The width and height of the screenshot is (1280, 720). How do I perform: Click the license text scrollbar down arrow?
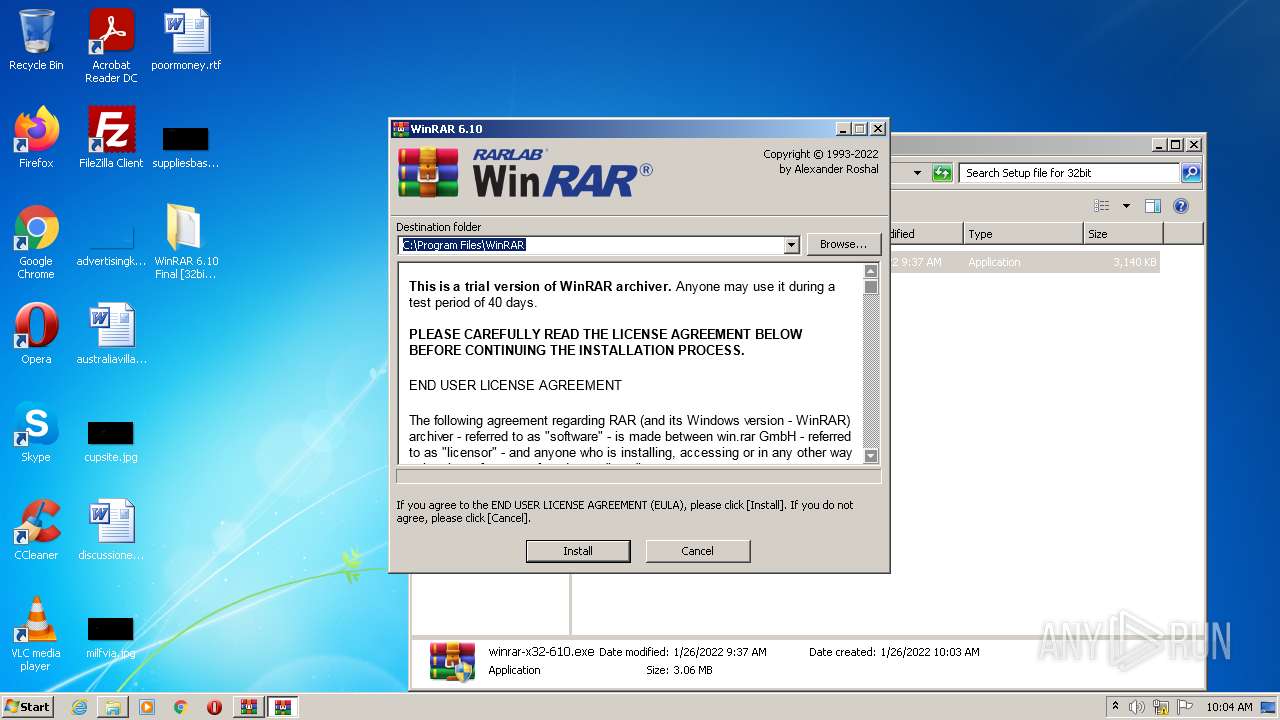871,456
